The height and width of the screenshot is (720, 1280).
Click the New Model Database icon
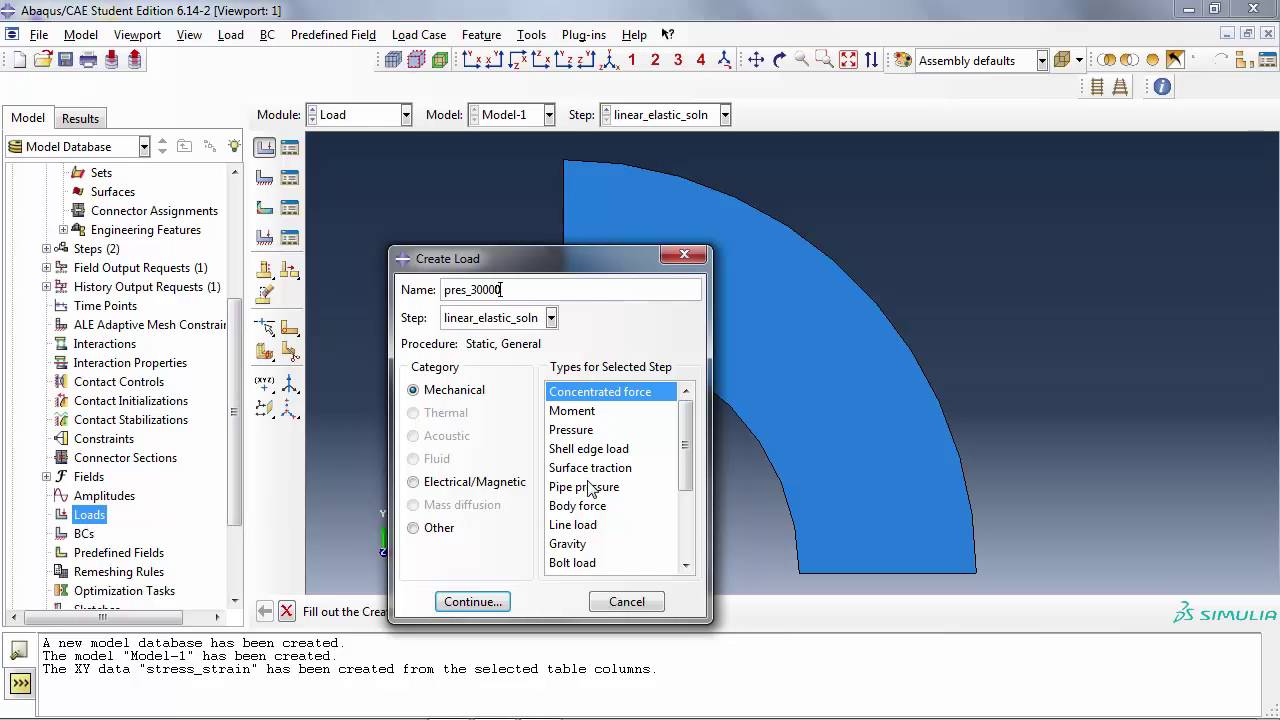[x=20, y=60]
